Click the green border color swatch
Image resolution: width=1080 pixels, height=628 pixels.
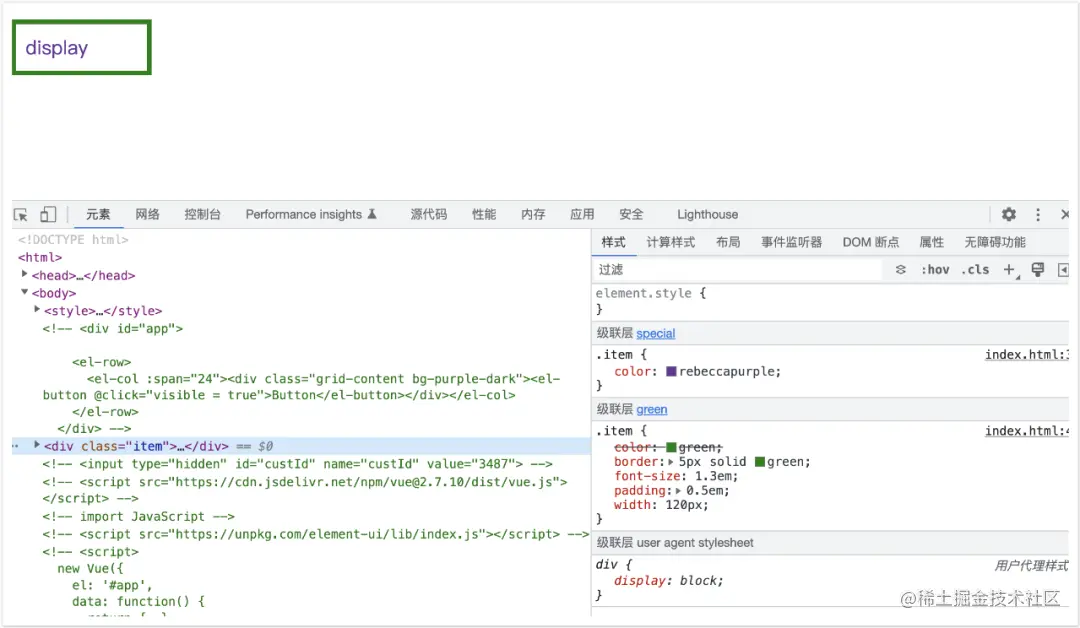pyautogui.click(x=760, y=462)
